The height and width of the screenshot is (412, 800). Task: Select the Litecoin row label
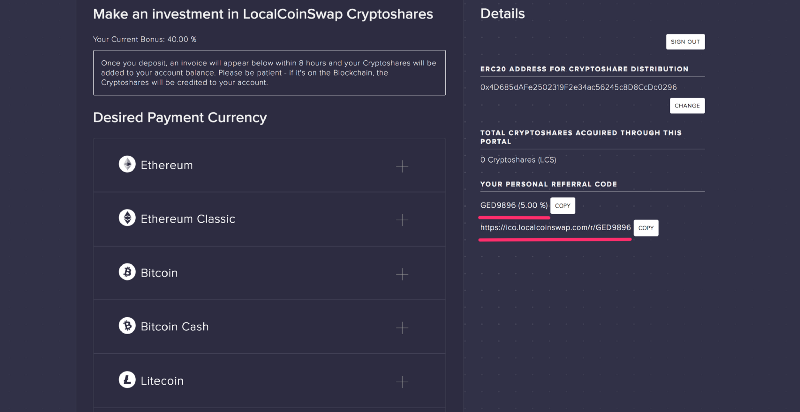click(162, 381)
